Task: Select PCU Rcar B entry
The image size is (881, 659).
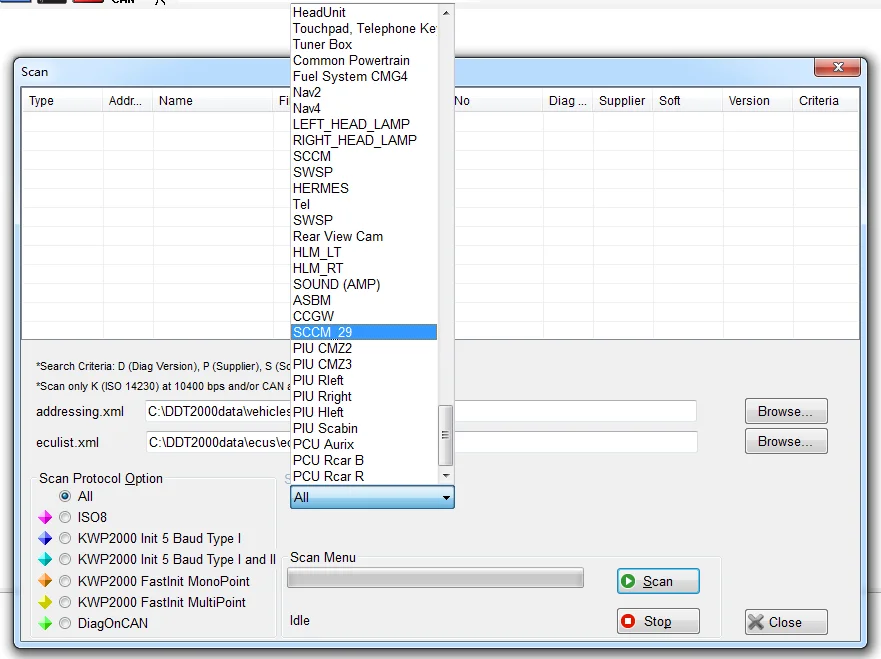Action: 364,460
